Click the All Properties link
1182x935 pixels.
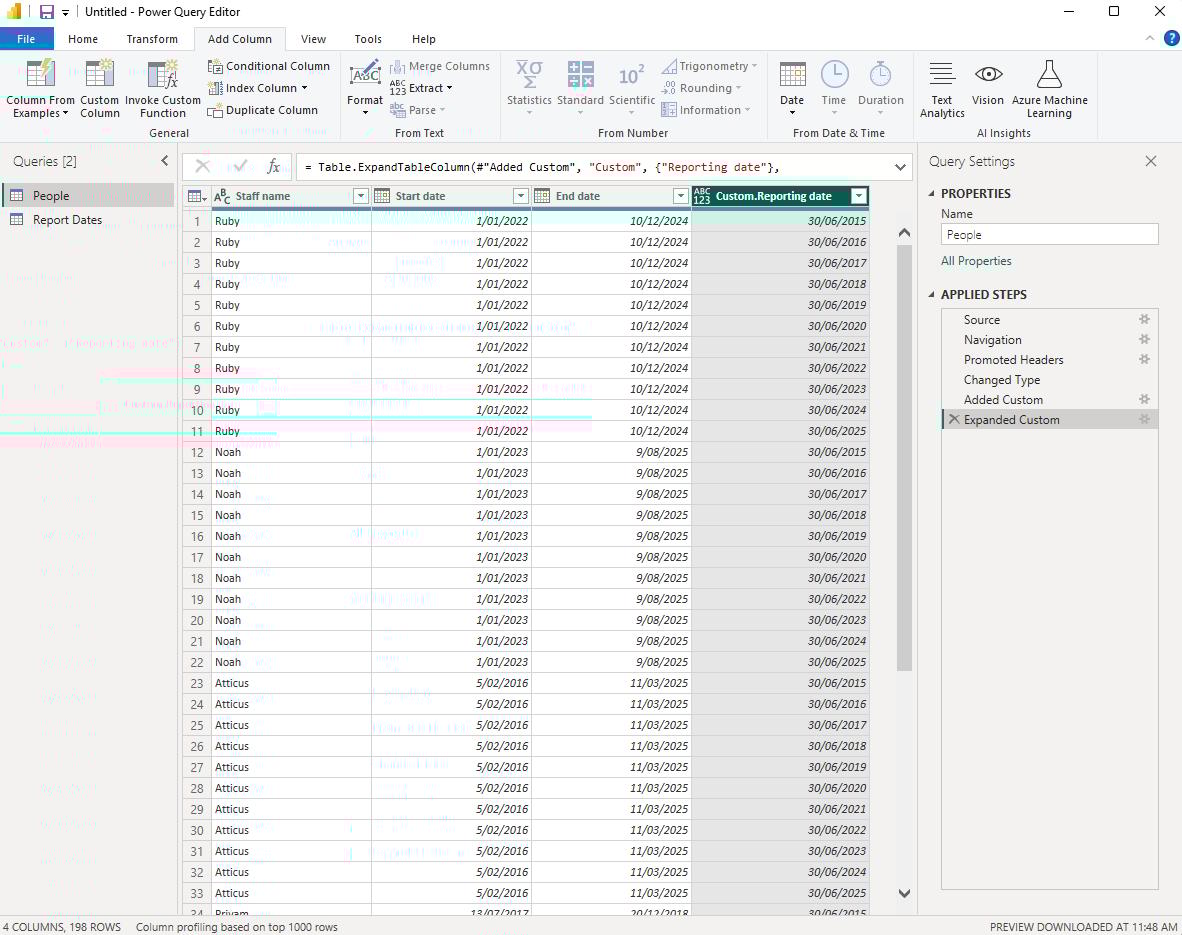coord(976,261)
